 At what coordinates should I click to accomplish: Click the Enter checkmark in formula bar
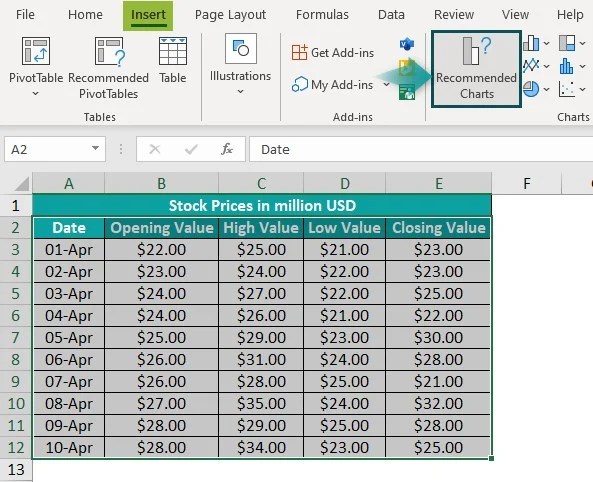tap(191, 149)
